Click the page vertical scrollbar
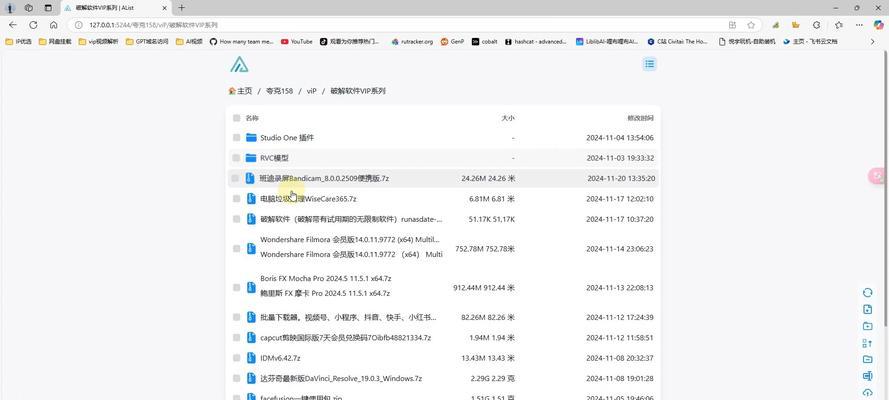The image size is (889, 400). click(886, 187)
